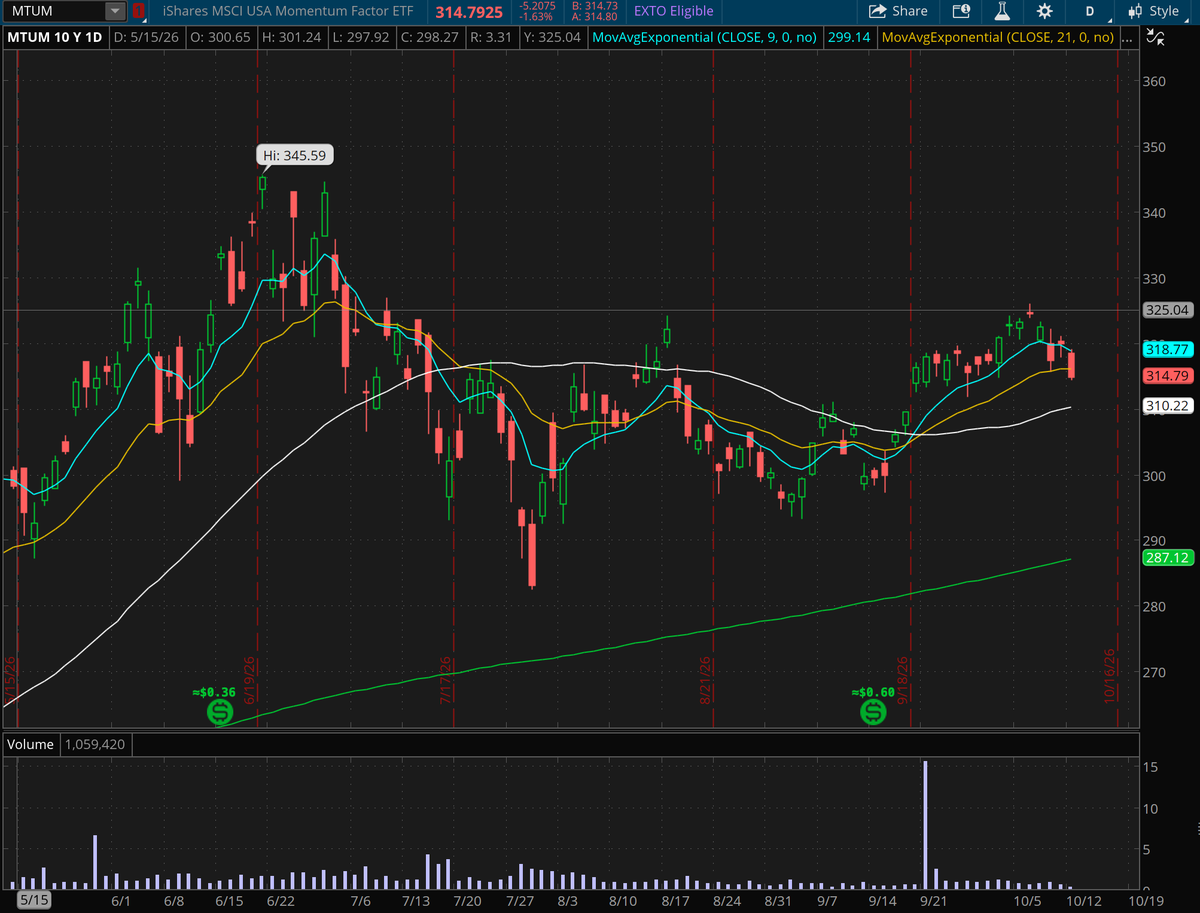Click the 7/27 date label on time axis
This screenshot has width=1200, height=913.
point(519,901)
